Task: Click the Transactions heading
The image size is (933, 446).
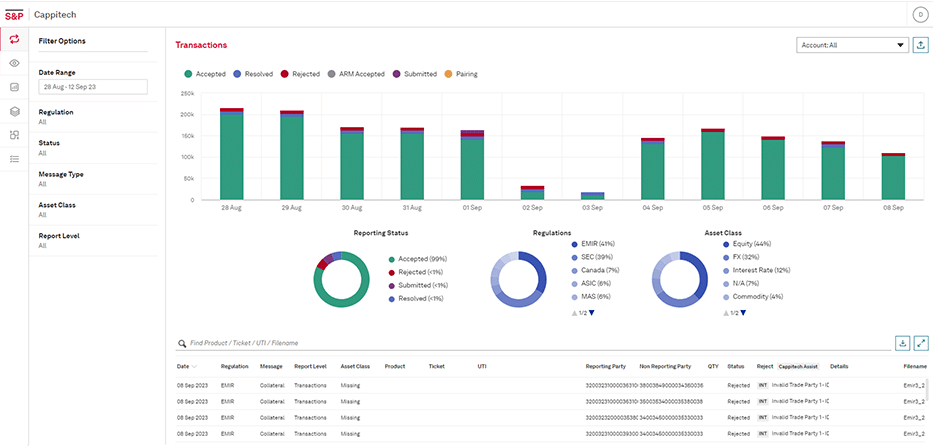Action: (201, 45)
